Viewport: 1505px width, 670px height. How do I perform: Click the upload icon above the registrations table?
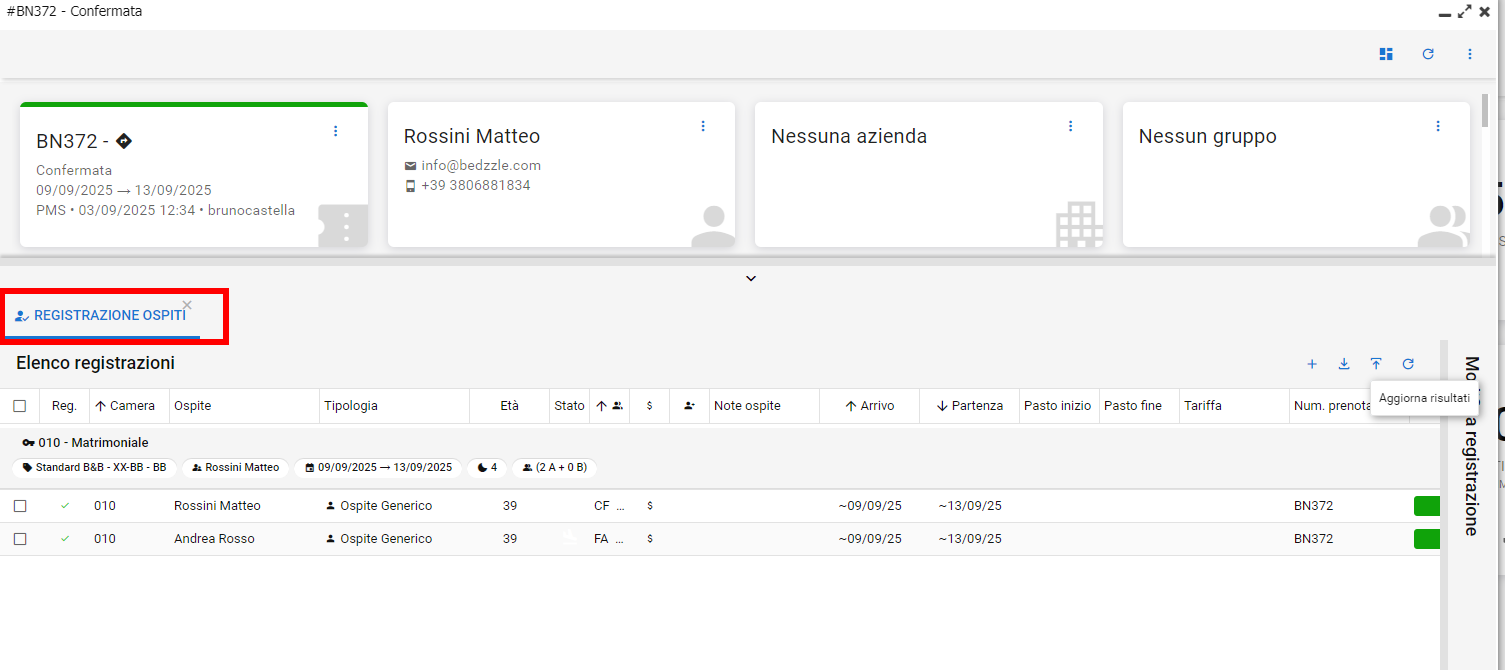1376,364
